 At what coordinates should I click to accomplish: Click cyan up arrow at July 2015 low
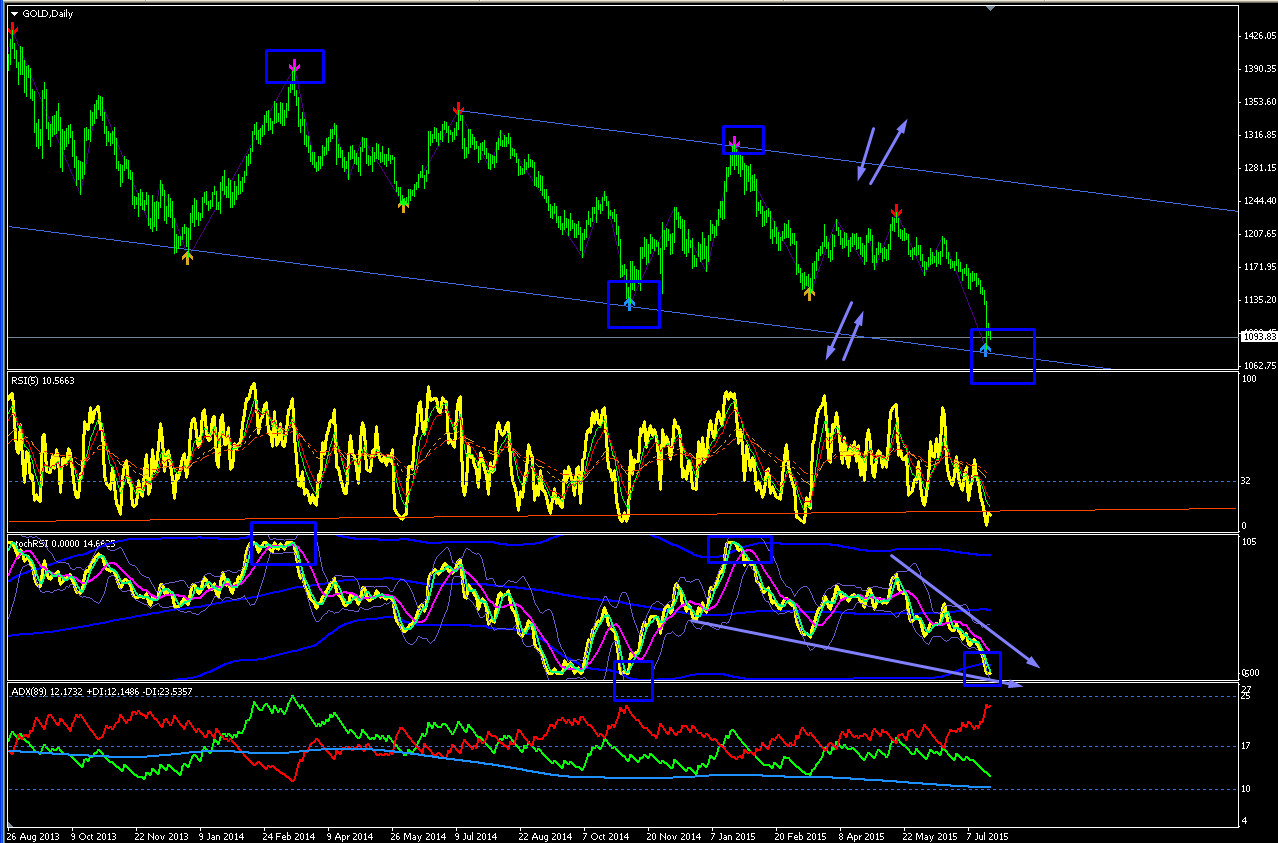[985, 349]
